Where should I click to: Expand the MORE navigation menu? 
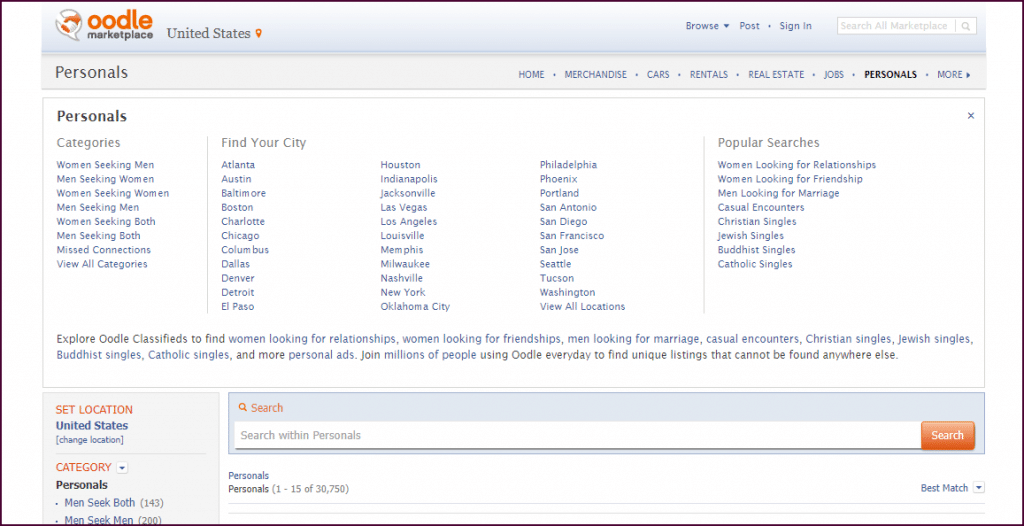[x=953, y=74]
